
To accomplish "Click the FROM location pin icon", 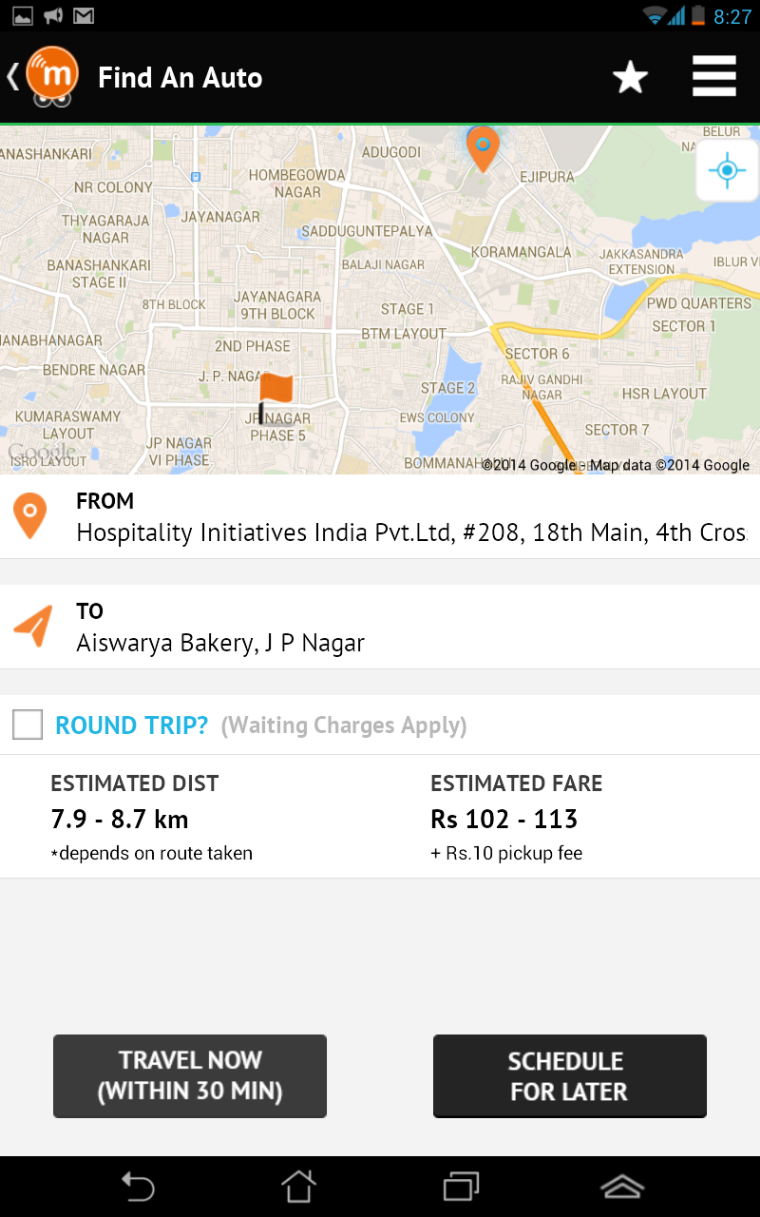I will 30,516.
